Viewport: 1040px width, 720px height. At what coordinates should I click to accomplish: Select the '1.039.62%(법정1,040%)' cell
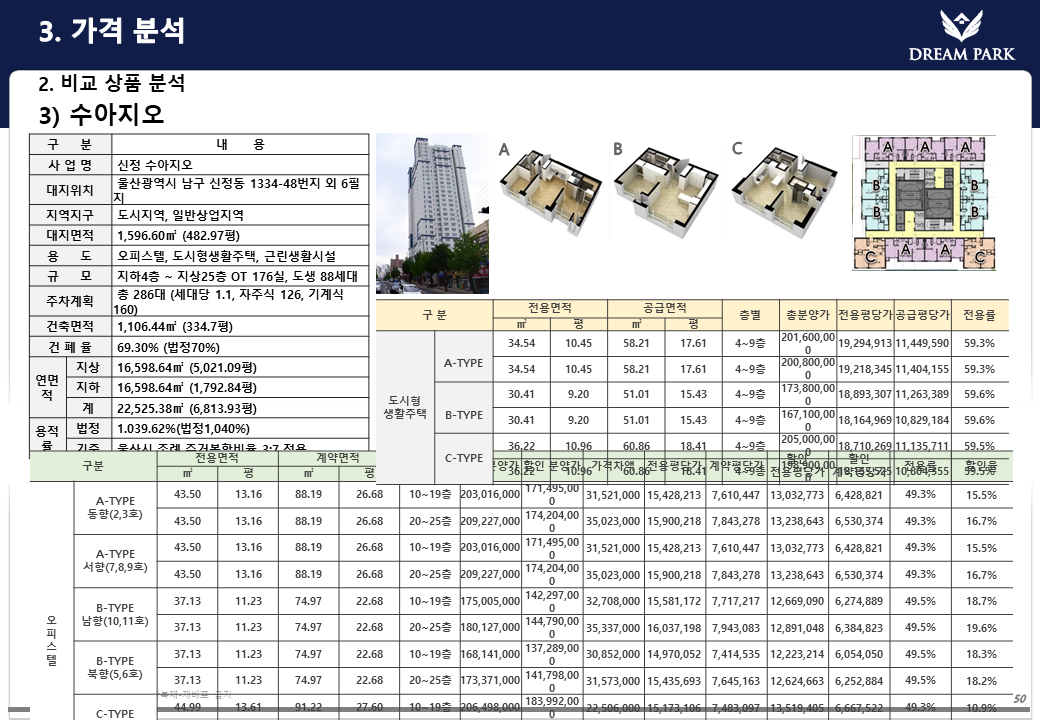click(x=240, y=428)
